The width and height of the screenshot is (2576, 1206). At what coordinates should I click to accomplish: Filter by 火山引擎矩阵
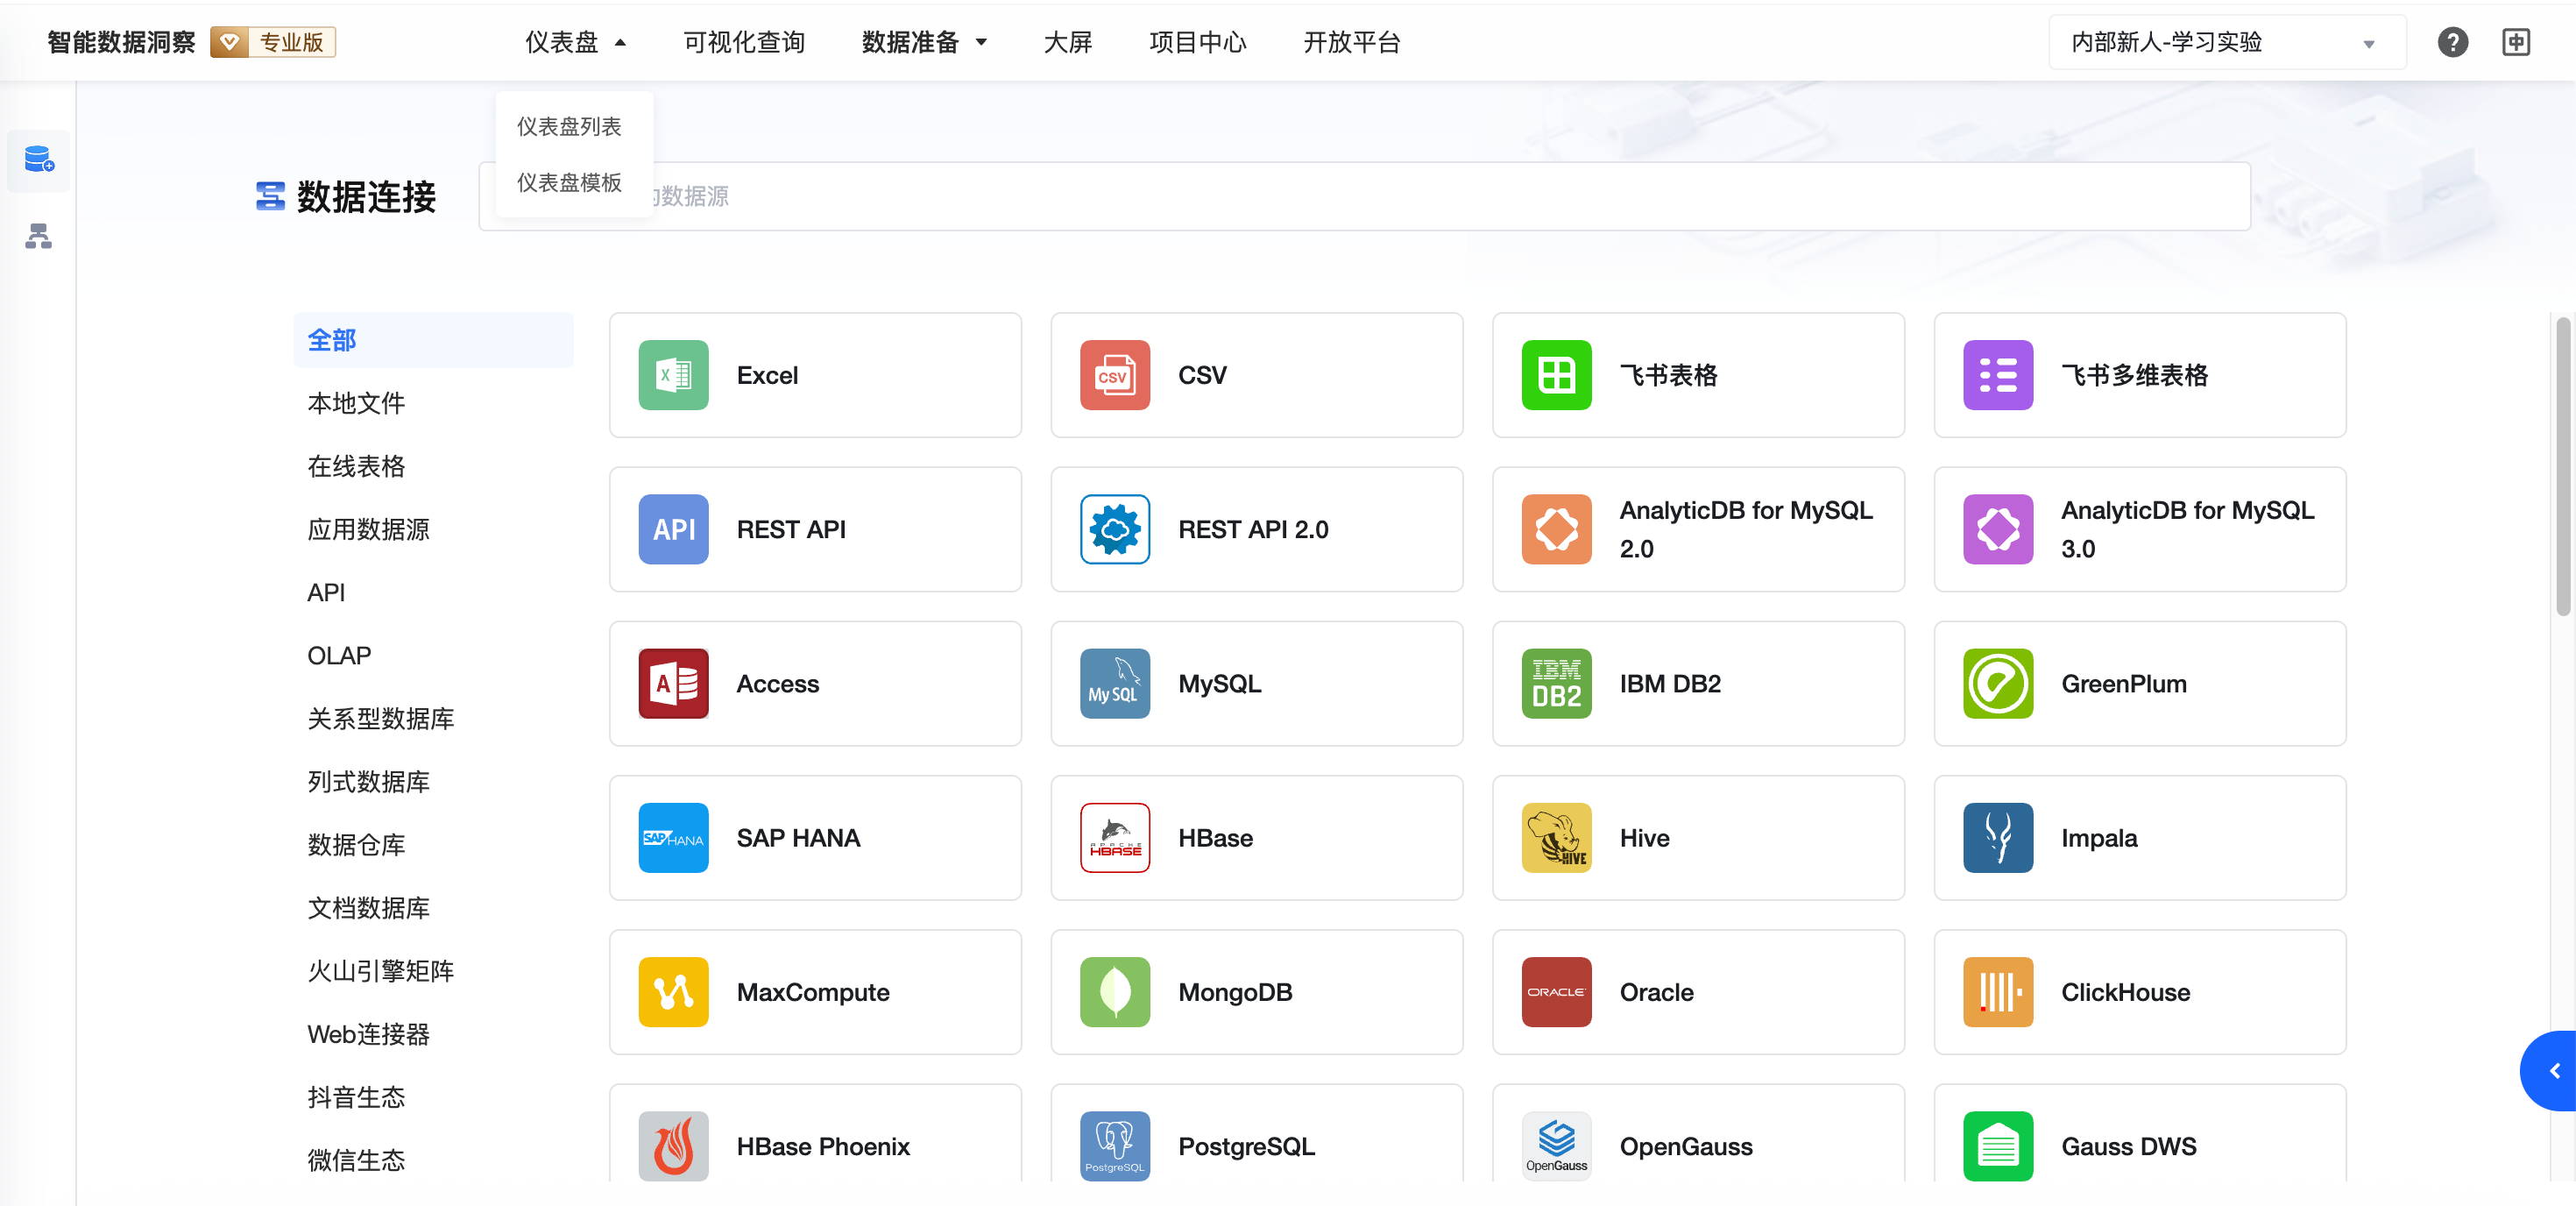(380, 970)
